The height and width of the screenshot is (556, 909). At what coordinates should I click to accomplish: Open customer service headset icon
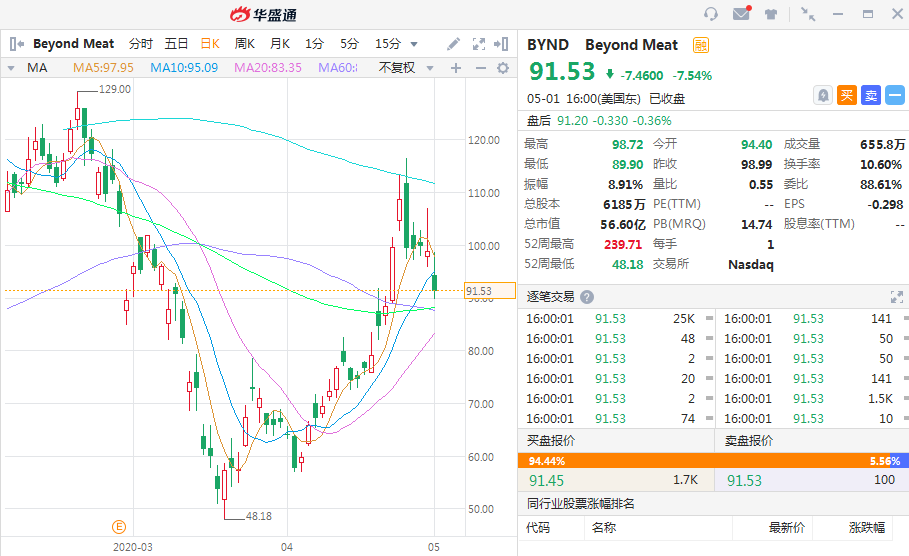(711, 14)
